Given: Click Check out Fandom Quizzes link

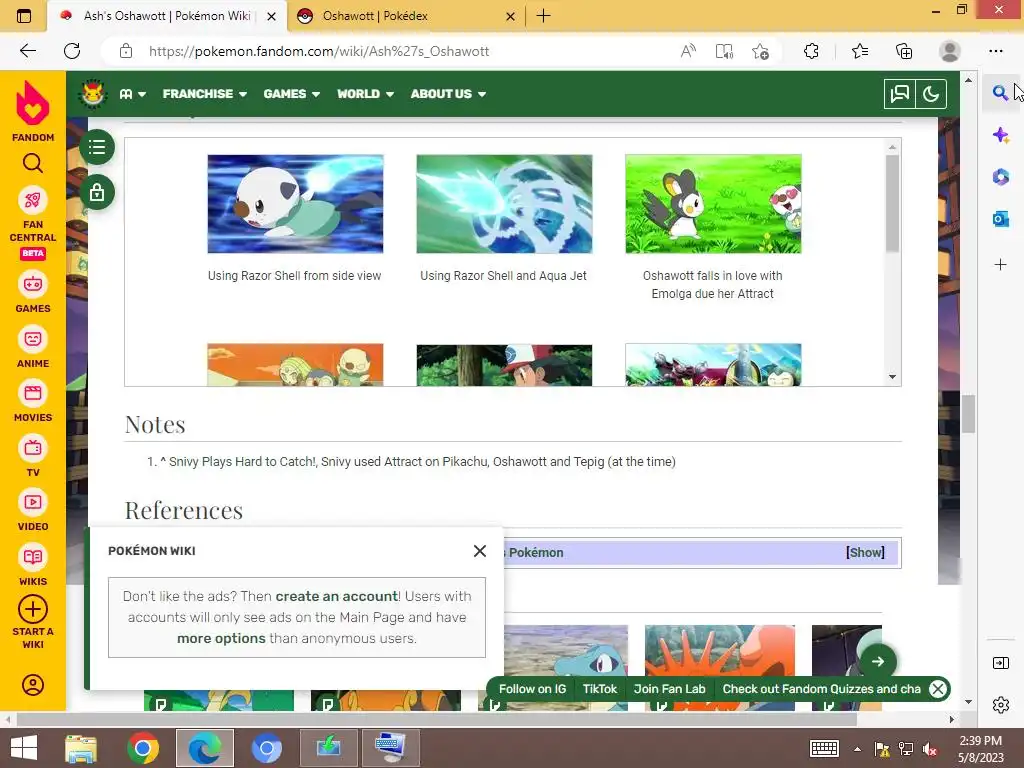Looking at the screenshot, I should (822, 689).
